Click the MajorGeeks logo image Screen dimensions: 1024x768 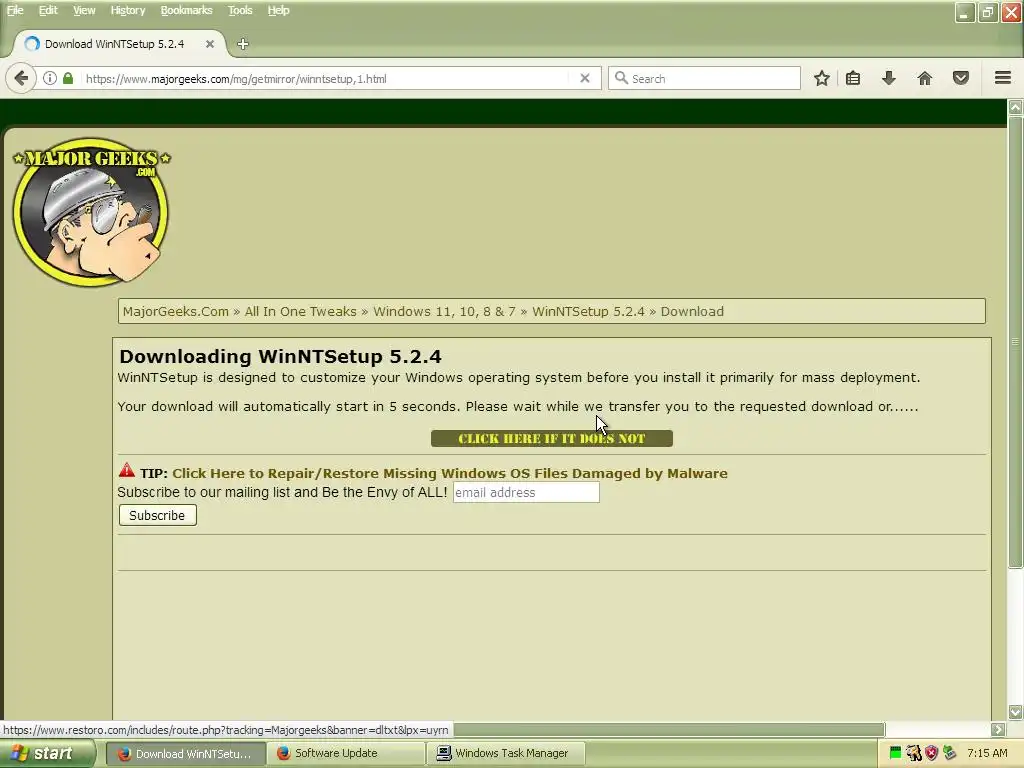click(x=91, y=212)
